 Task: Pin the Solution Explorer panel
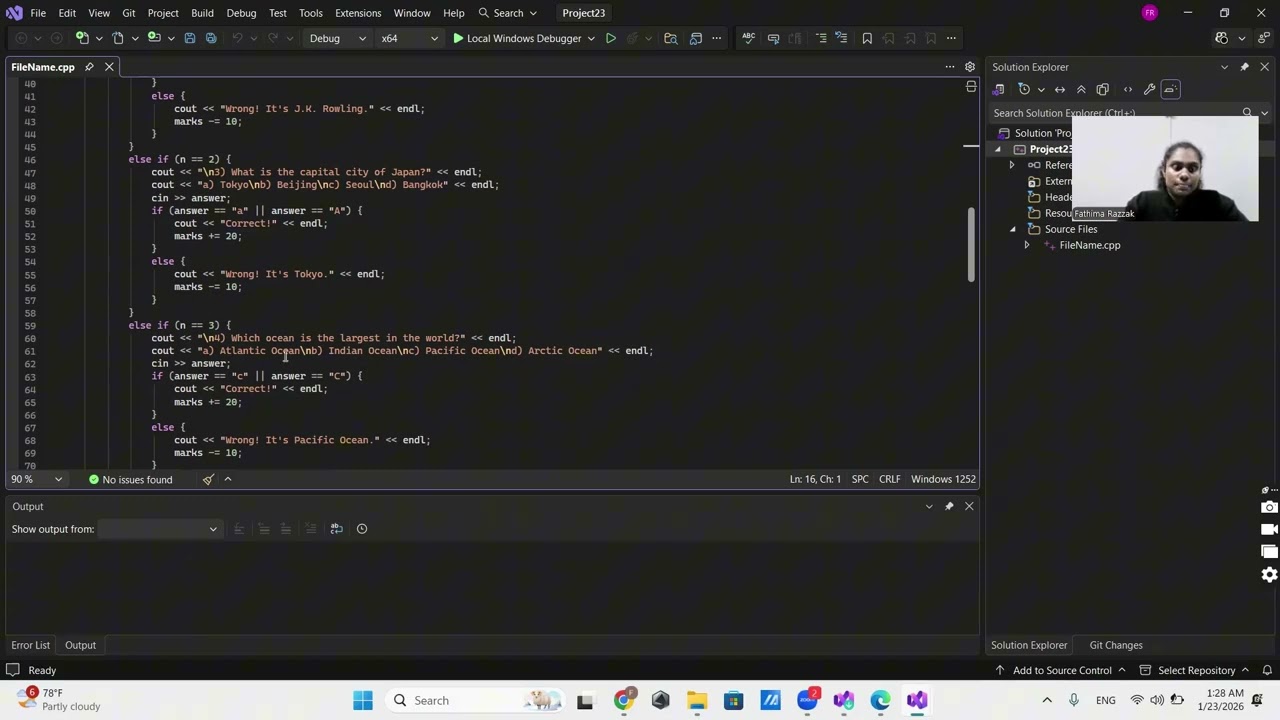coord(1244,67)
